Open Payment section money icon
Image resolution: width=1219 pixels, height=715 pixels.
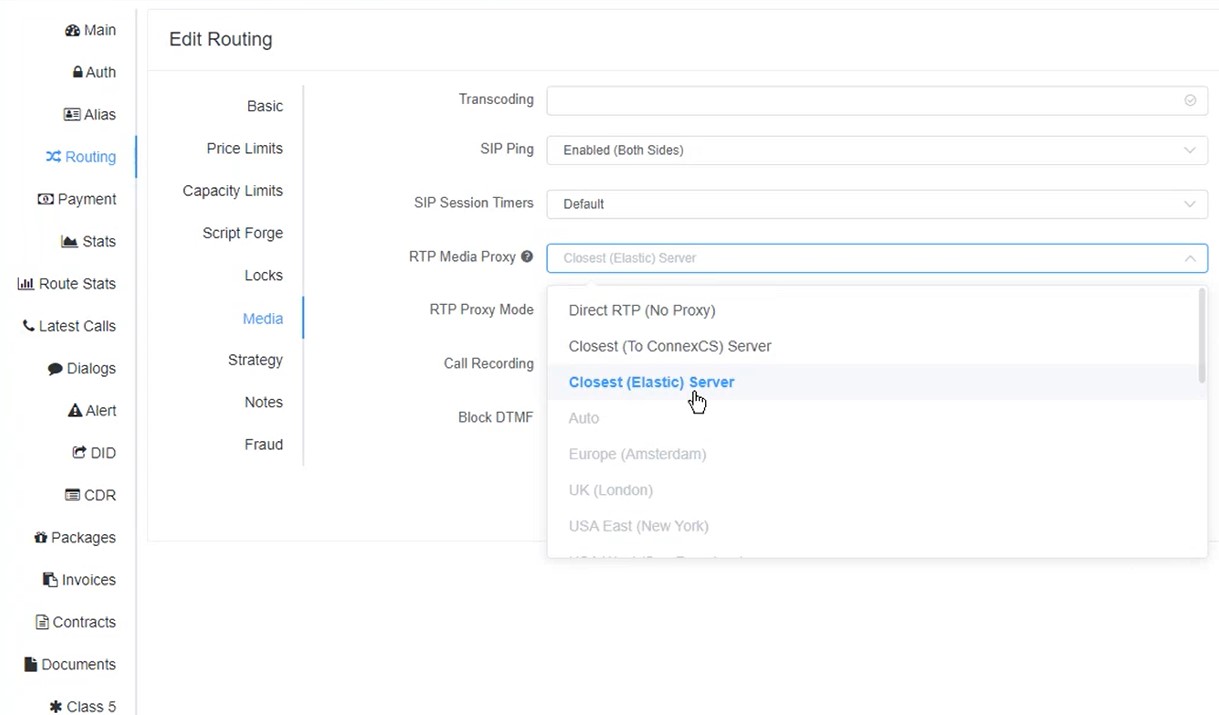(46, 199)
